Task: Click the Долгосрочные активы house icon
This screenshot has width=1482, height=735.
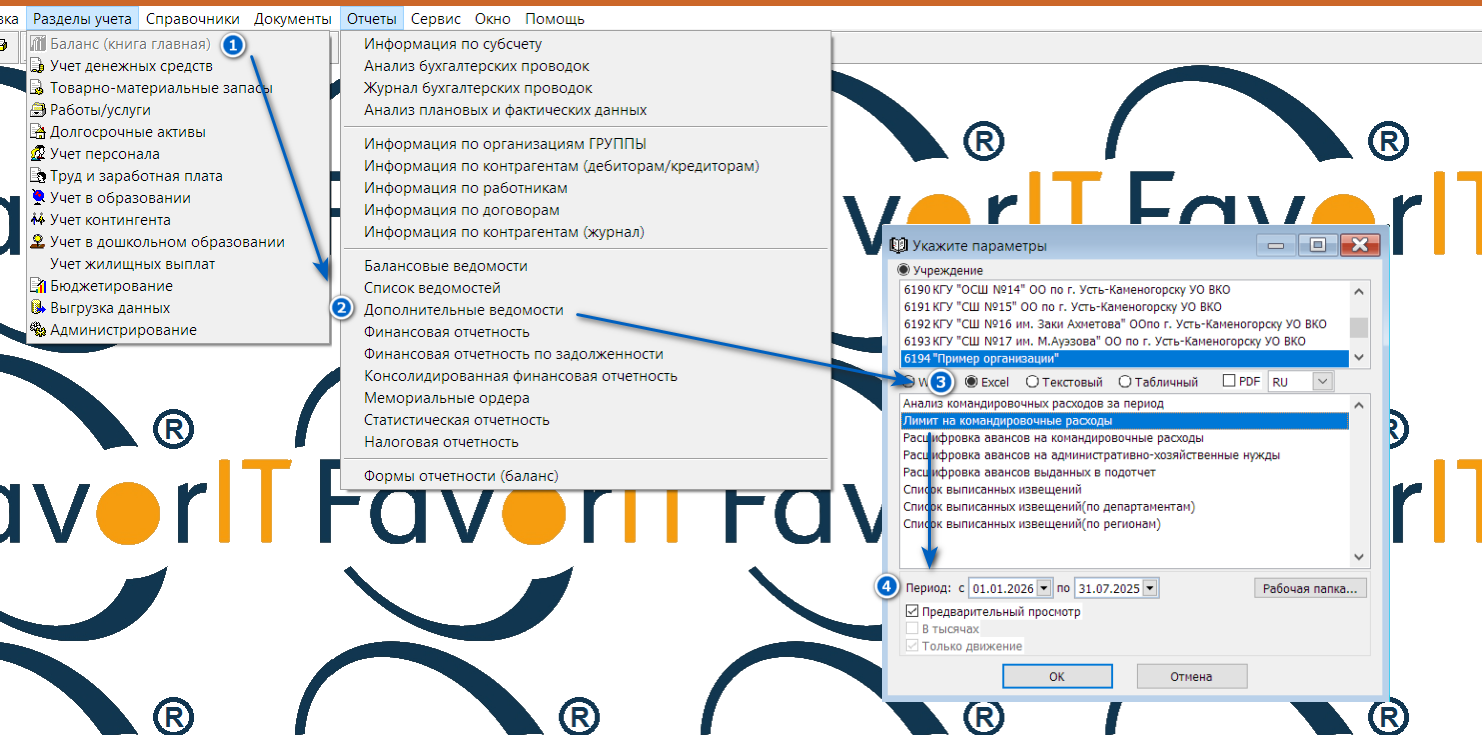Action: [38, 132]
